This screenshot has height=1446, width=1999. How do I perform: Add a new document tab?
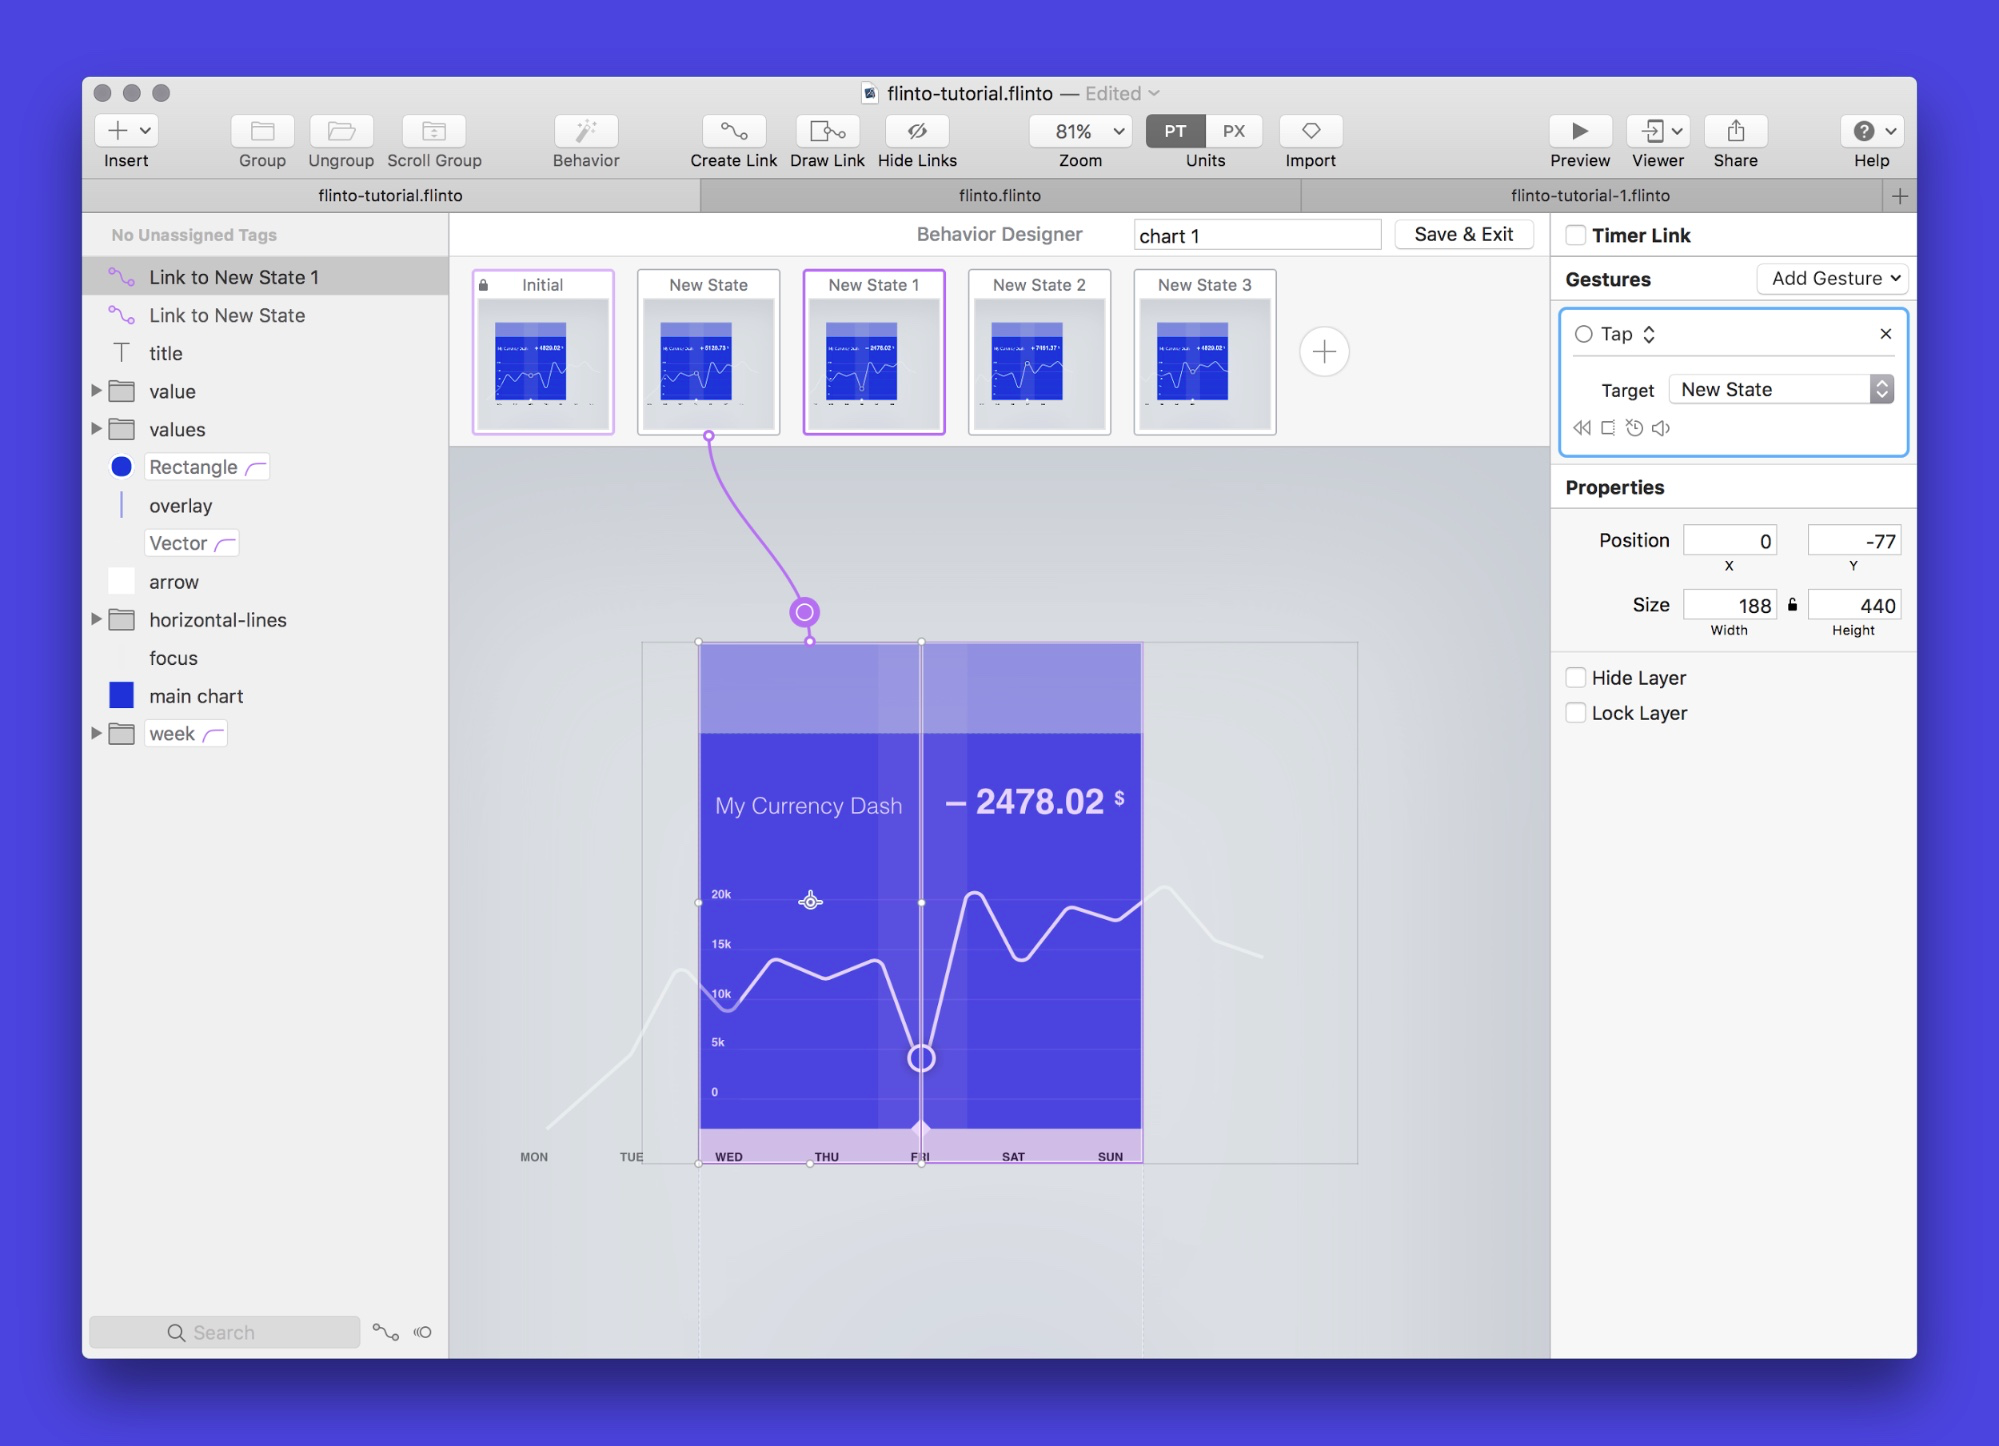point(1900,196)
